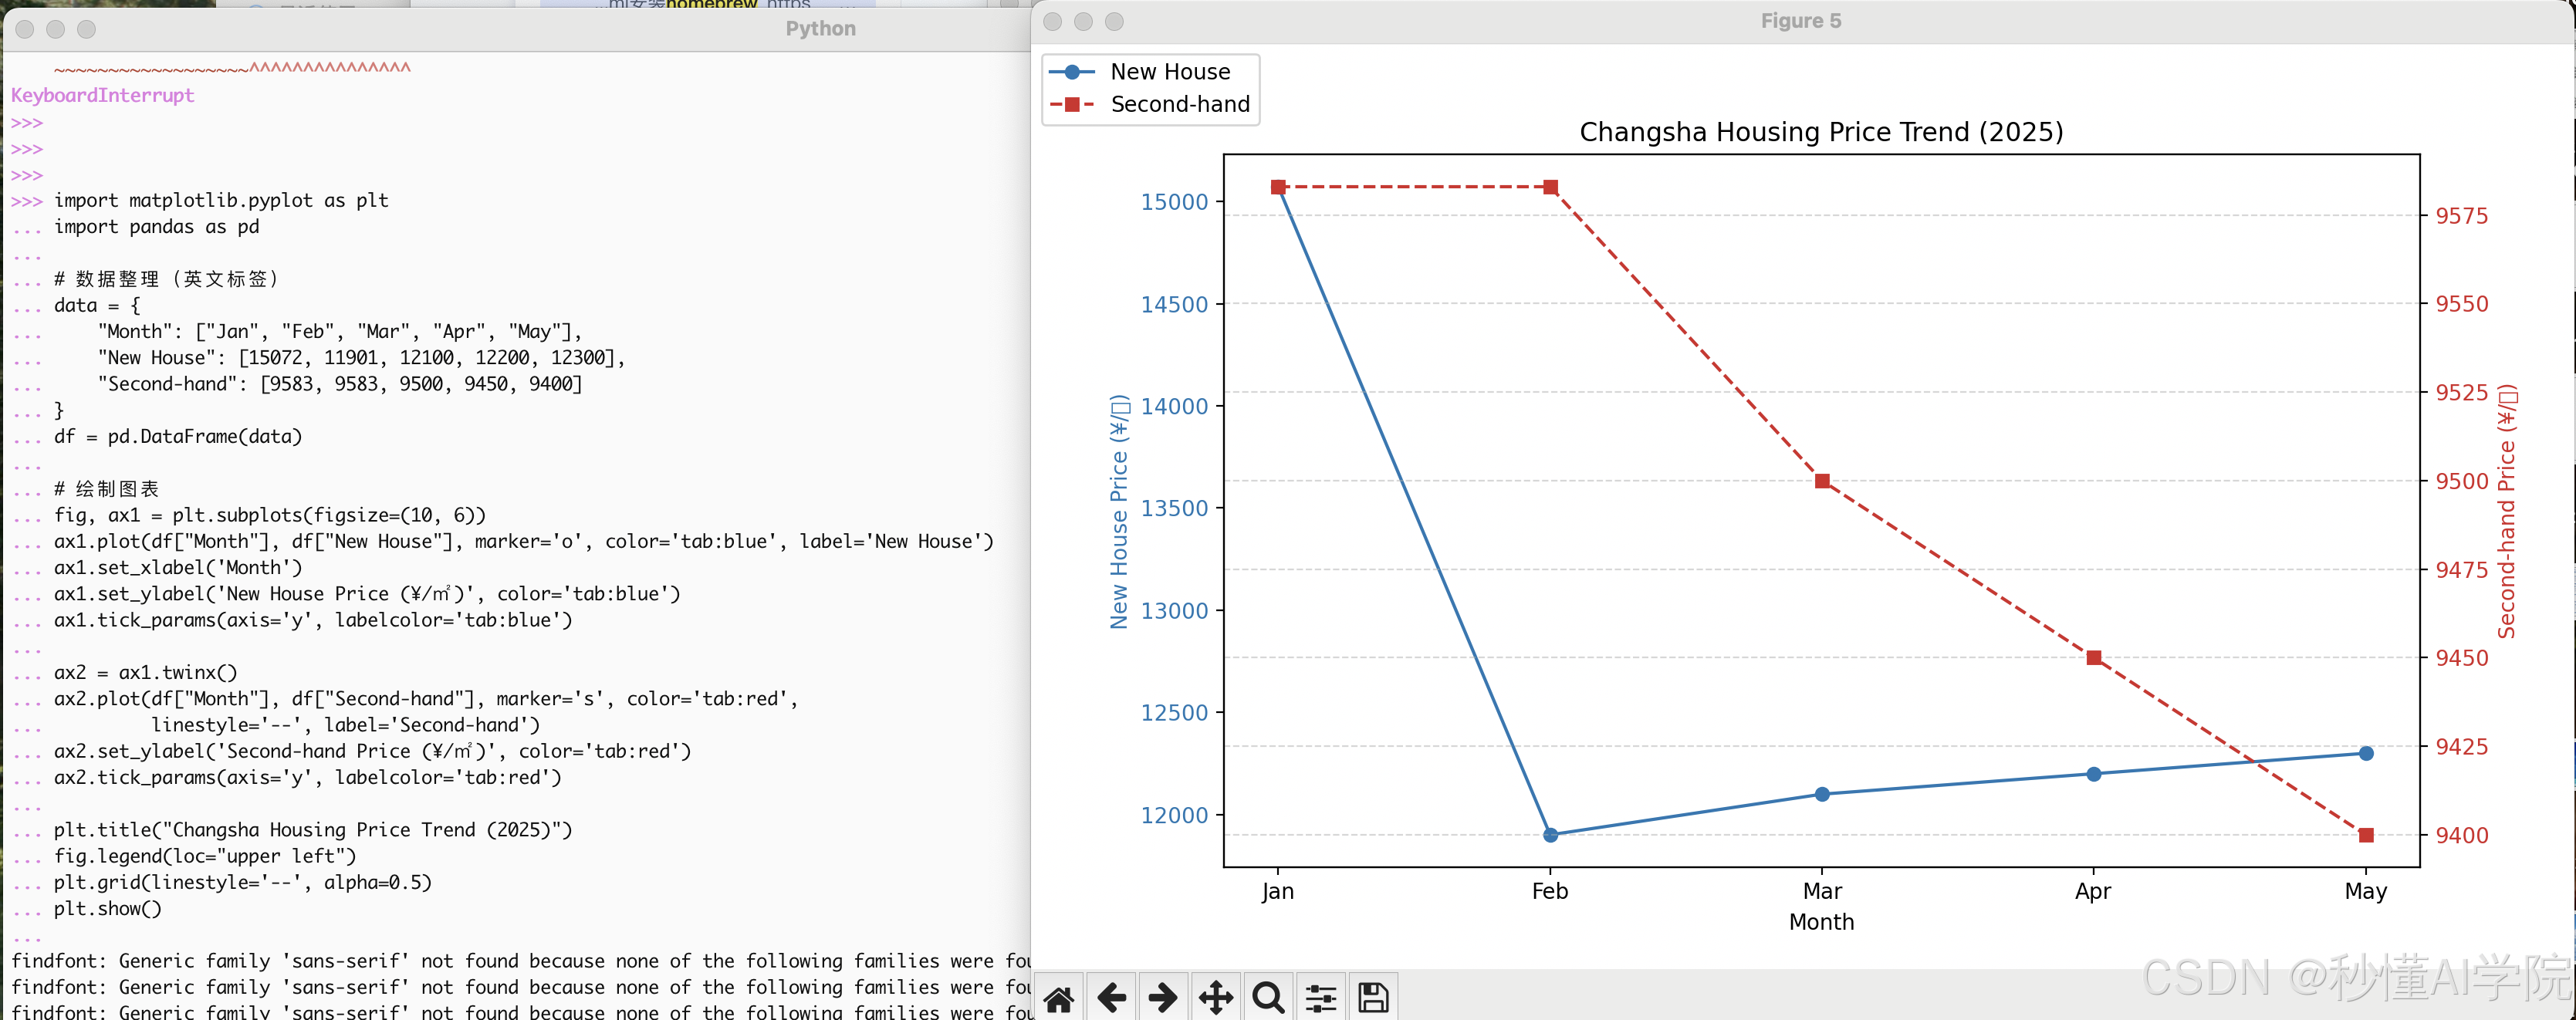2576x1020 pixels.
Task: Click the KeyboardInterrupt text in Python console
Action: [103, 95]
